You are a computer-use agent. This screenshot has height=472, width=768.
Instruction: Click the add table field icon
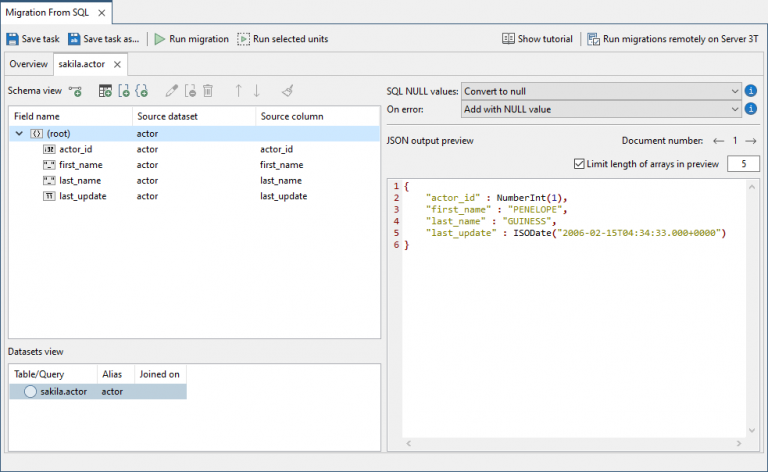click(105, 91)
